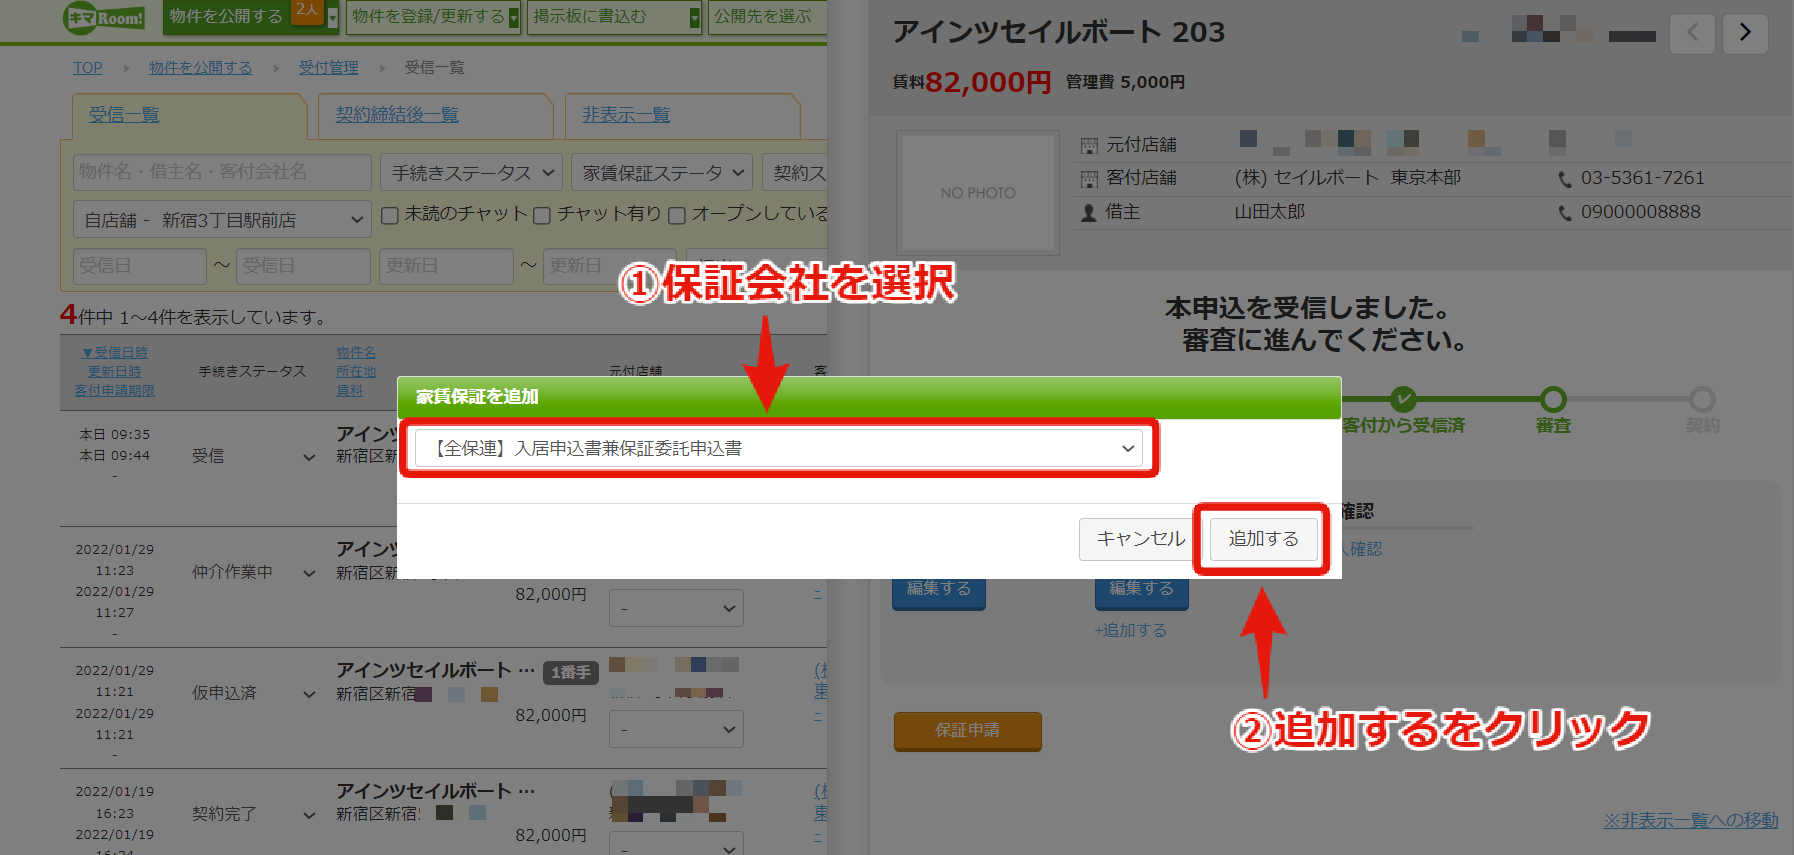Click the phone icon beside 09000008888
This screenshot has height=855, width=1794.
click(x=1565, y=213)
